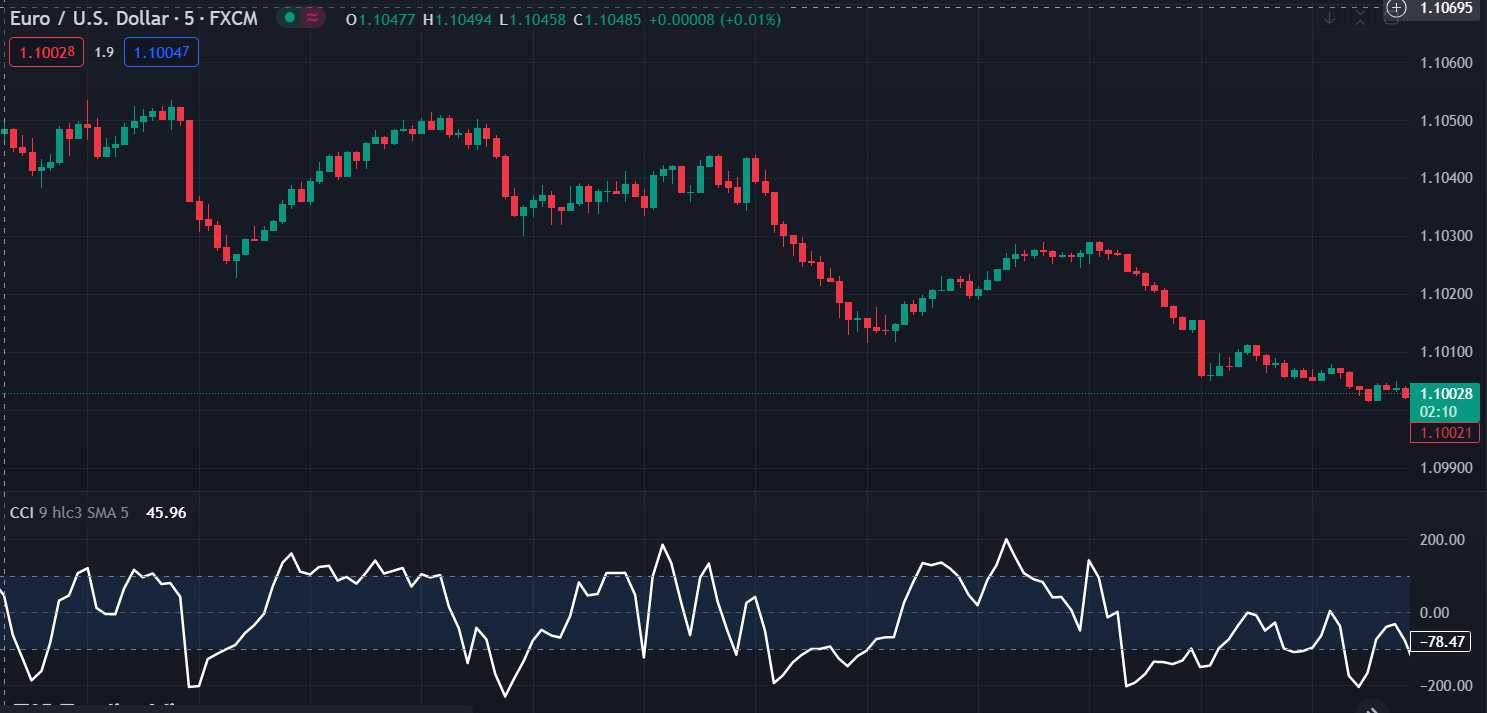Maximize the chart pane using its icon
The width and height of the screenshot is (1487, 713).
click(1390, 20)
